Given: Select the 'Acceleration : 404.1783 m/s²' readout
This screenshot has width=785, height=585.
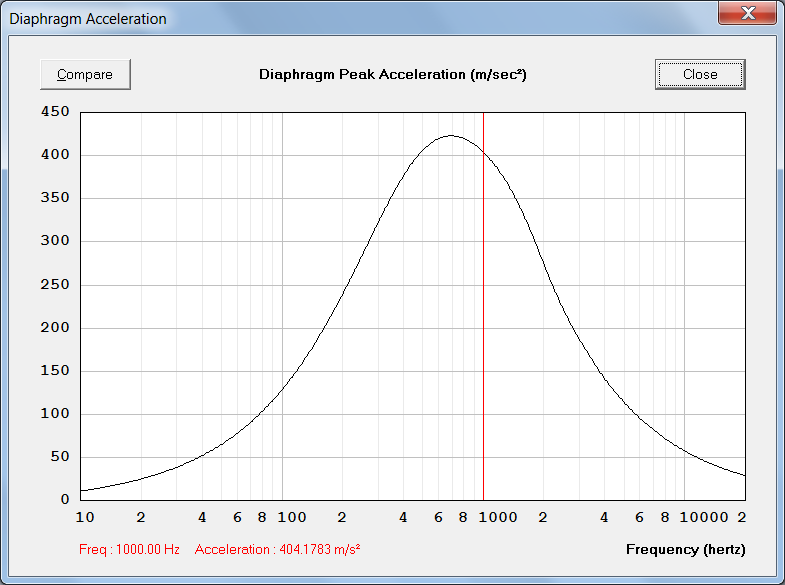Looking at the screenshot, I should 277,549.
